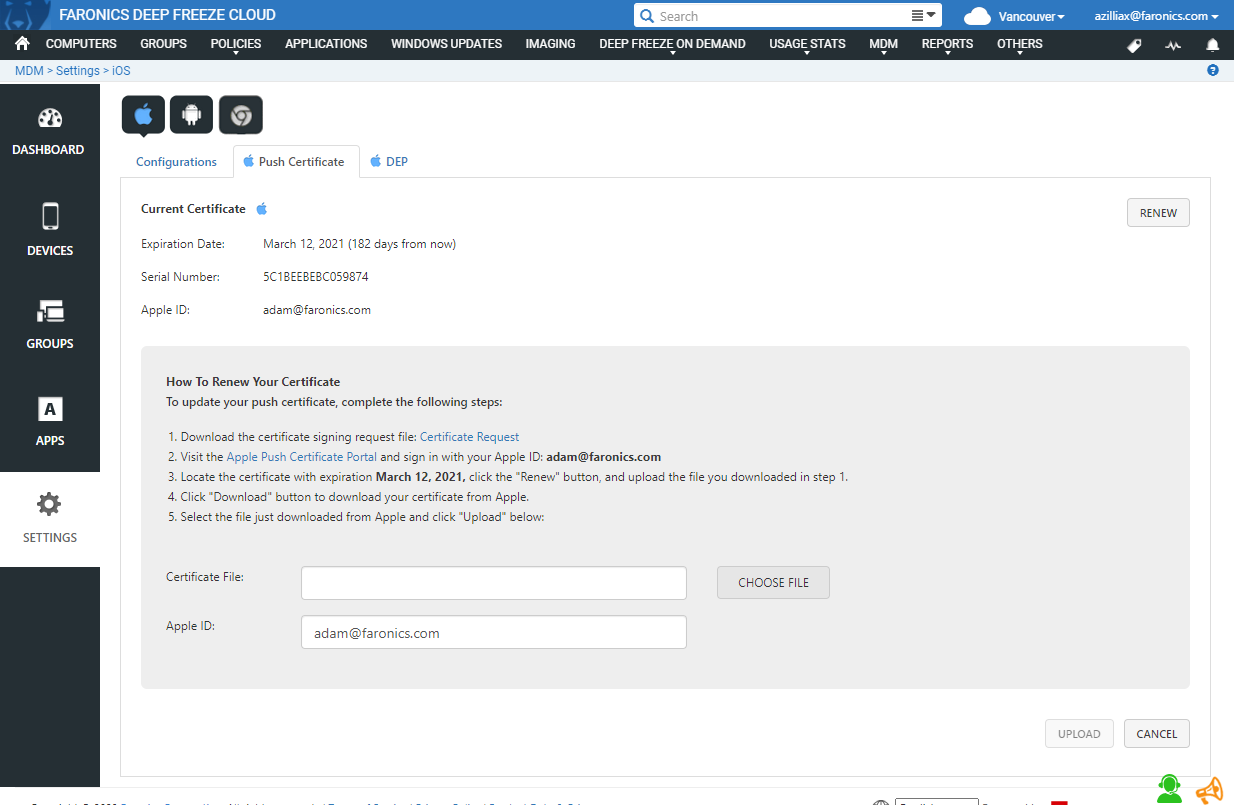Click the iOS breadcrumb link
The width and height of the screenshot is (1234, 805).
click(x=121, y=71)
